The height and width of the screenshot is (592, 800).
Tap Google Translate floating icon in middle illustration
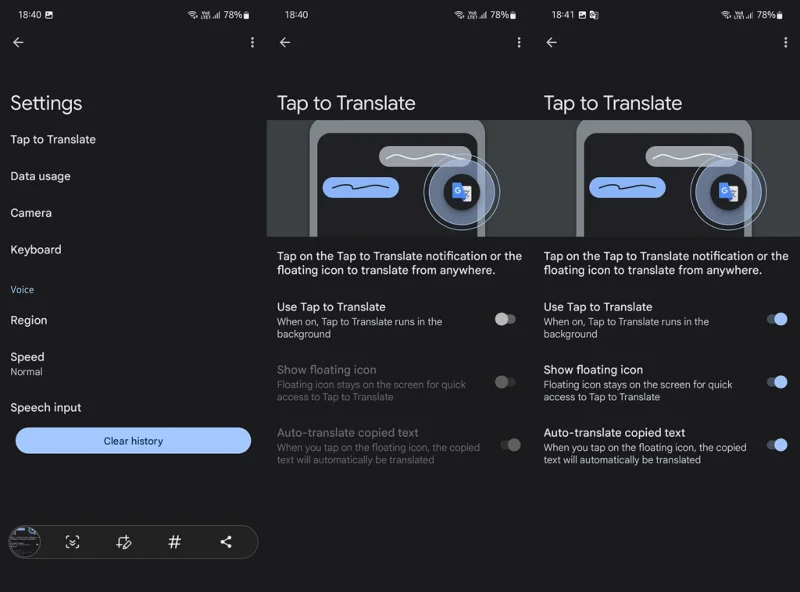[462, 192]
